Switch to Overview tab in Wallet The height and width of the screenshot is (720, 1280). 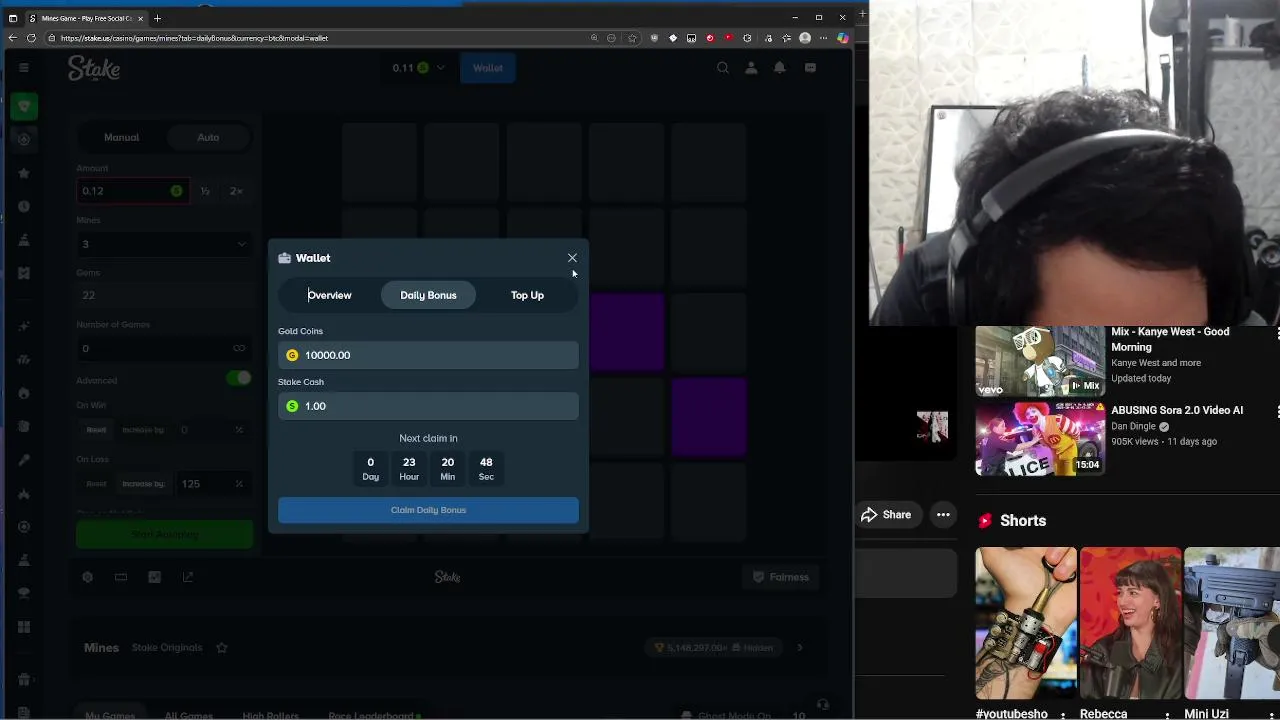[x=329, y=295]
